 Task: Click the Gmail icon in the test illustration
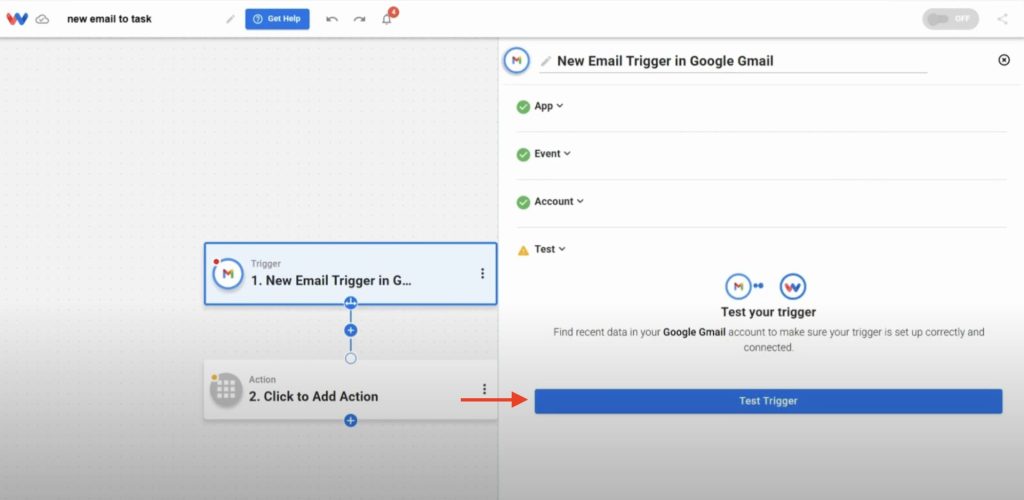point(738,287)
